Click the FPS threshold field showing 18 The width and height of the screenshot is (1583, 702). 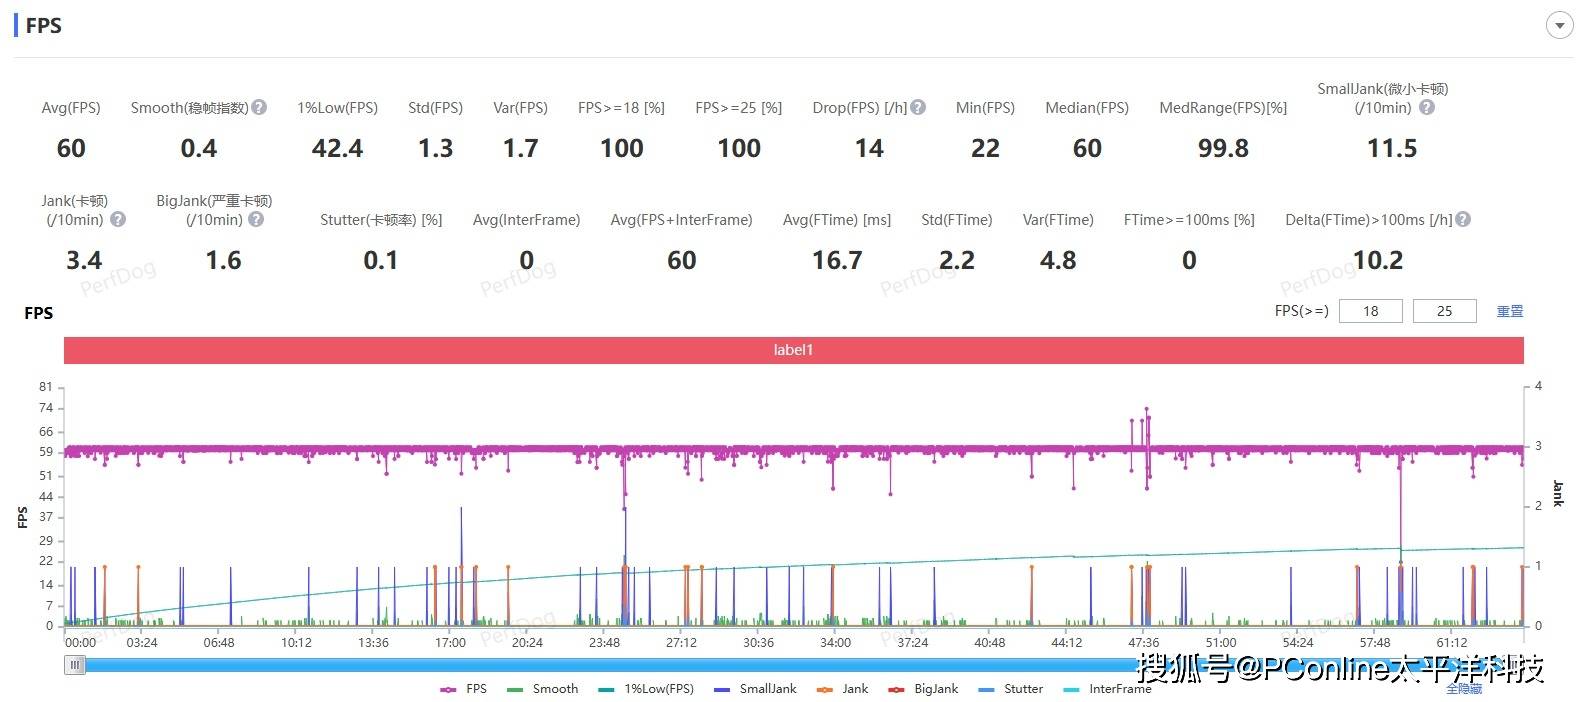[1370, 311]
